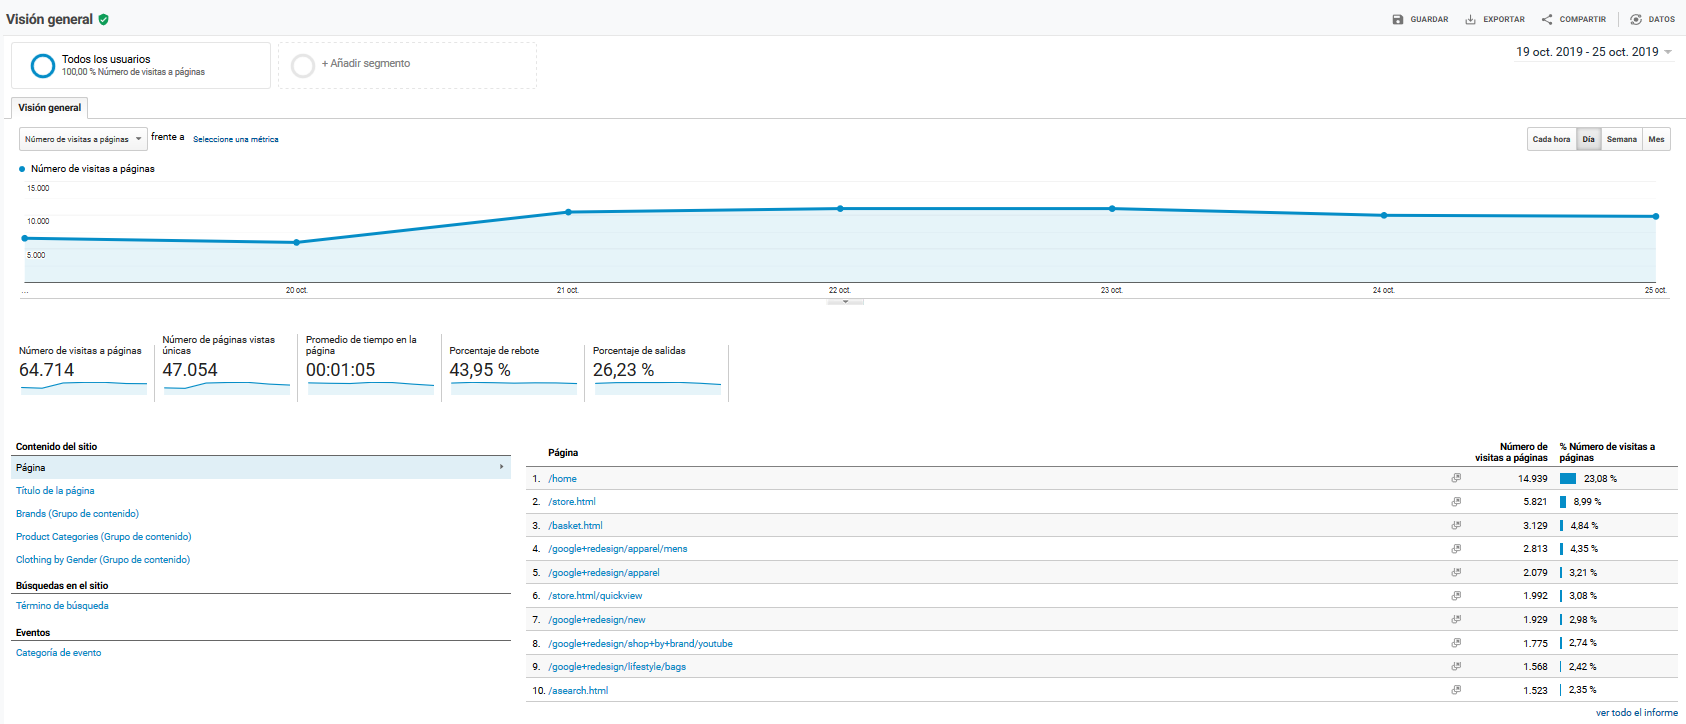
Task: Open /home page in new window icon
Action: tap(1456, 478)
